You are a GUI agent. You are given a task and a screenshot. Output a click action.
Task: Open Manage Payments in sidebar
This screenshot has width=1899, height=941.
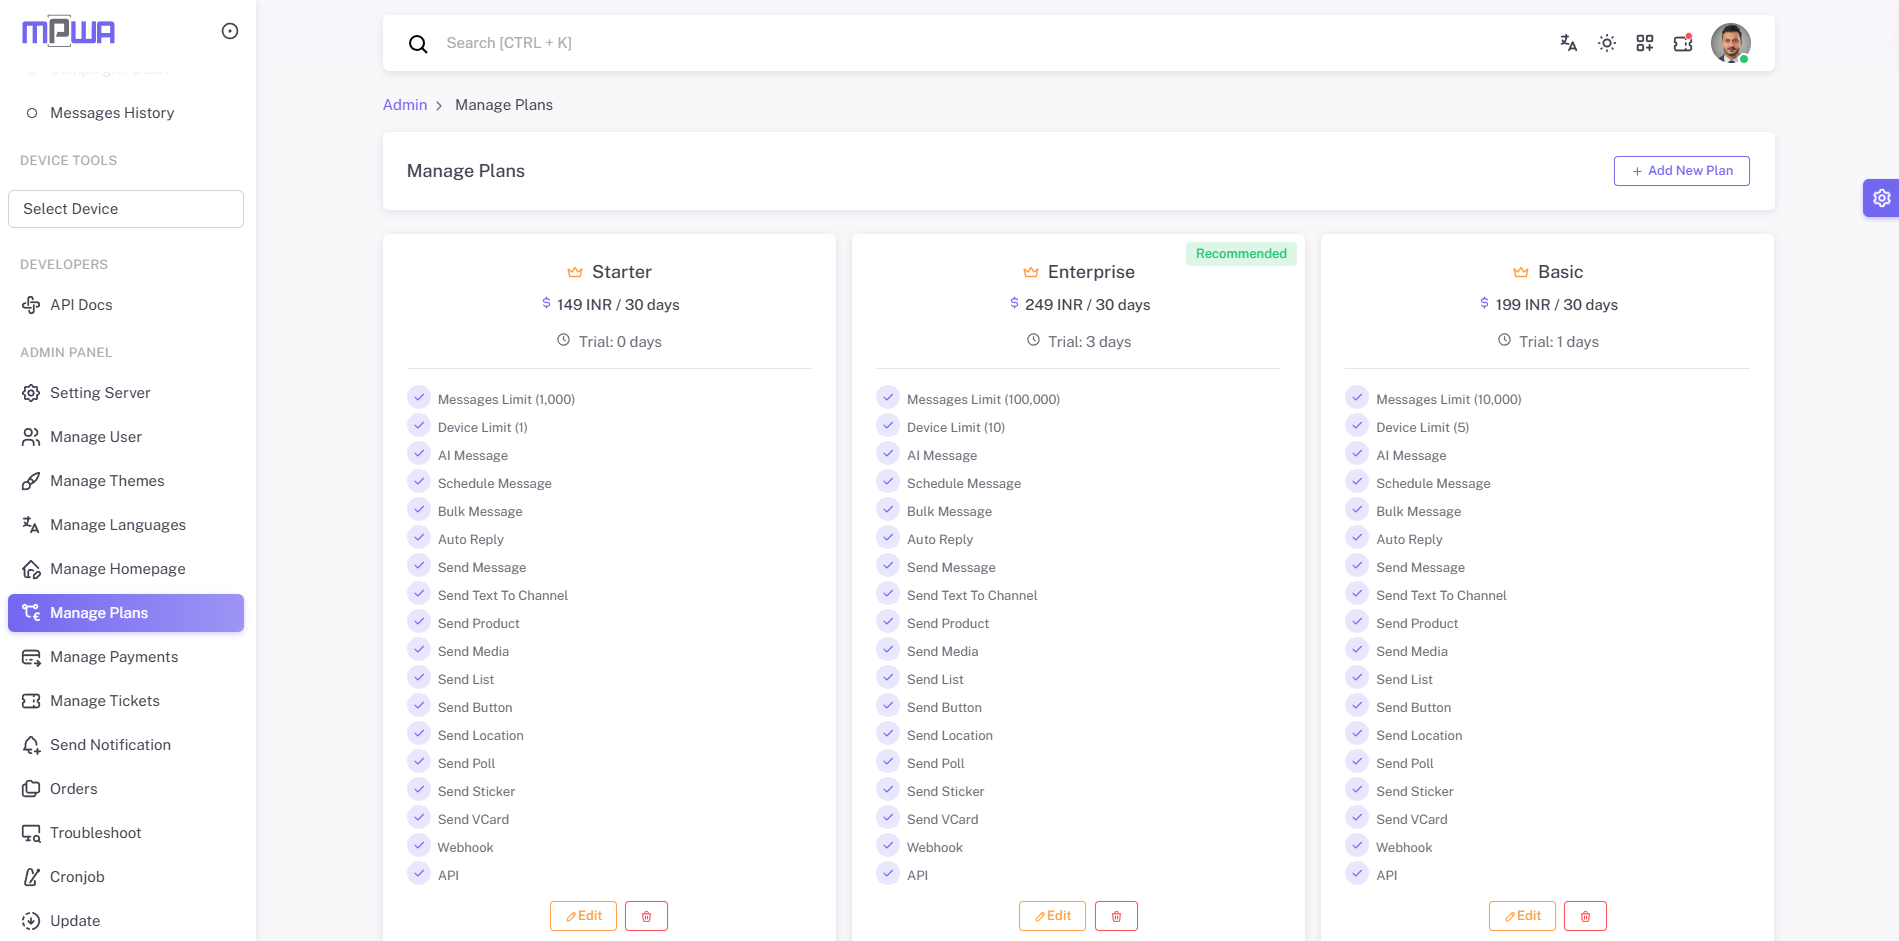click(x=114, y=657)
